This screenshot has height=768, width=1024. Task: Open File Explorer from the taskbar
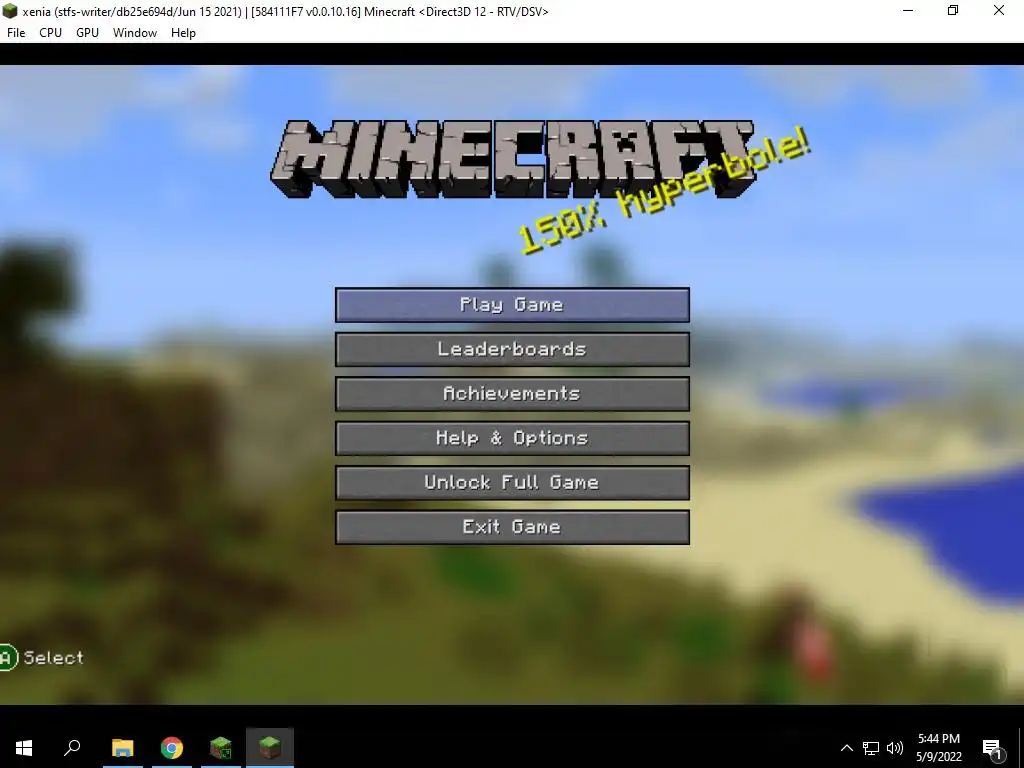pos(122,748)
